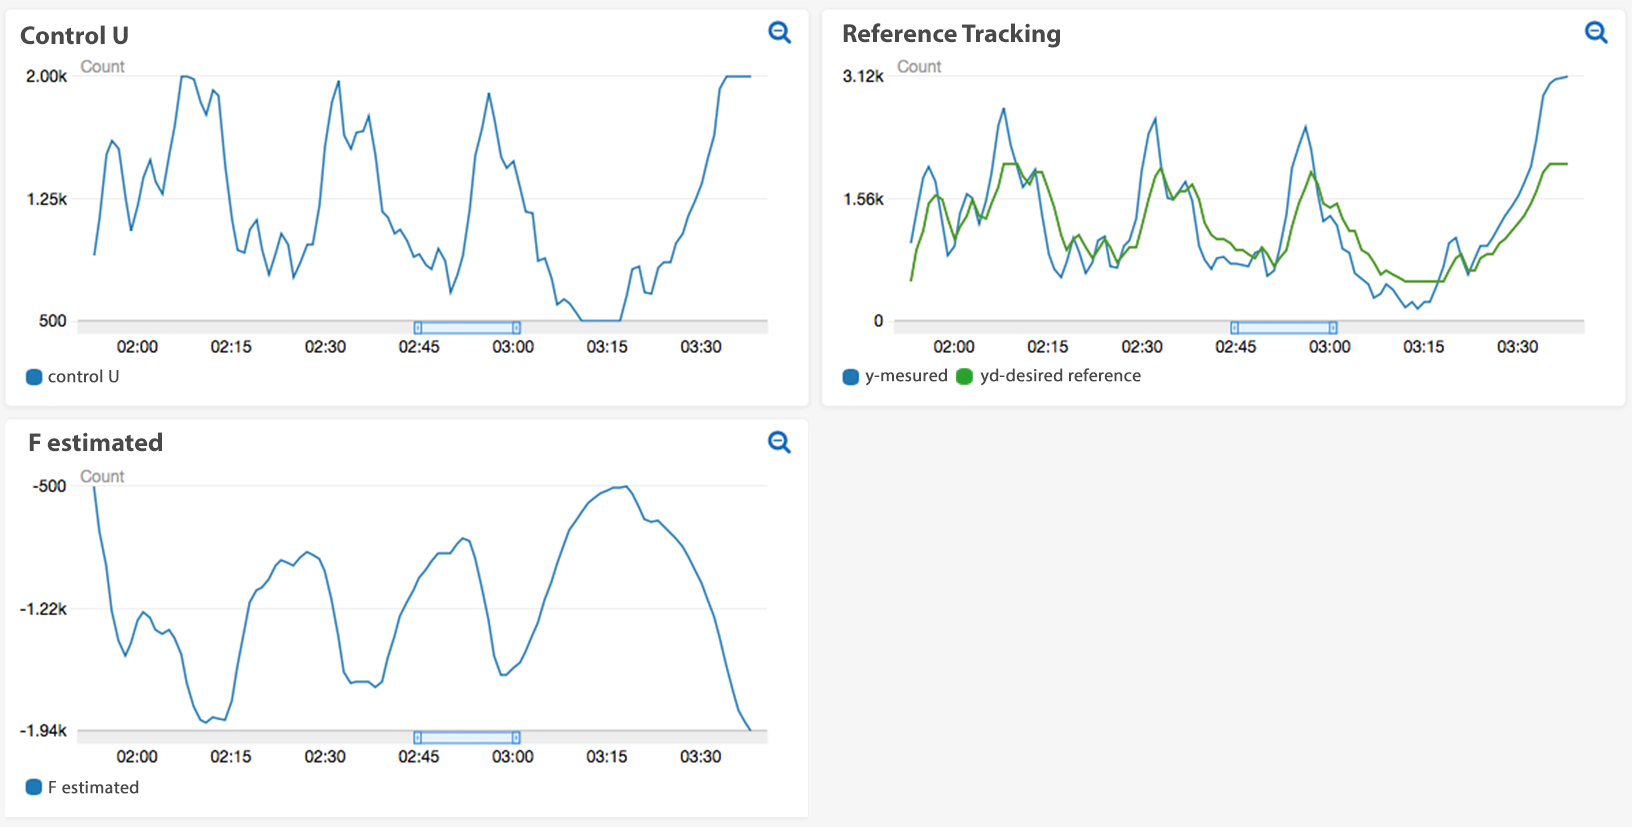The height and width of the screenshot is (827, 1632).
Task: Click 03:15 on Control U time axis
Action: (x=607, y=347)
